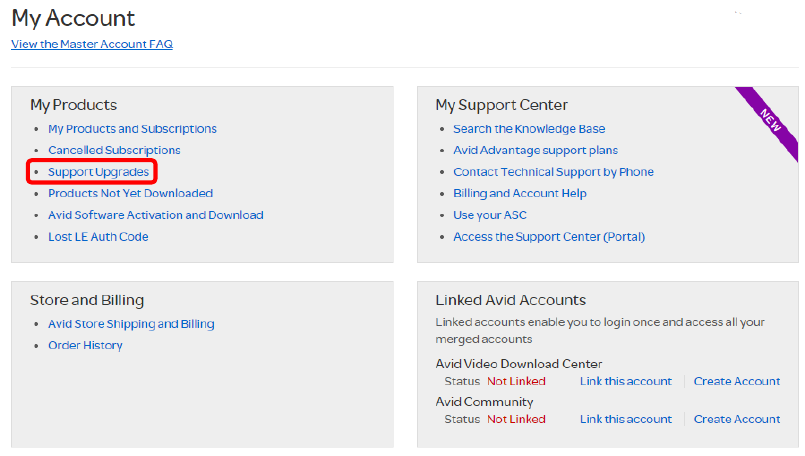View Order History
Viewport: 805px width, 456px height.
[x=85, y=345]
